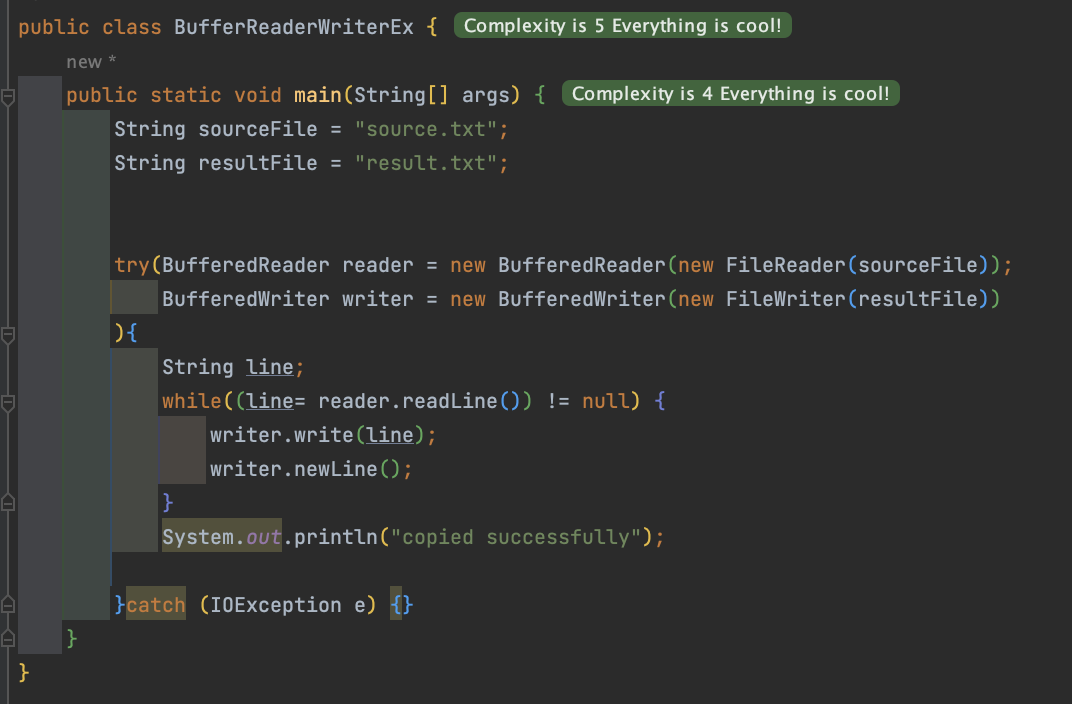
Task: Click the class name BufferReaderWriterEx
Action: coord(294,27)
